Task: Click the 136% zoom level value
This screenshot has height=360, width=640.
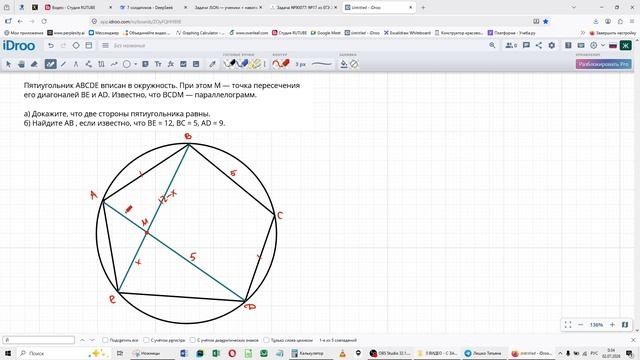Action: point(596,325)
